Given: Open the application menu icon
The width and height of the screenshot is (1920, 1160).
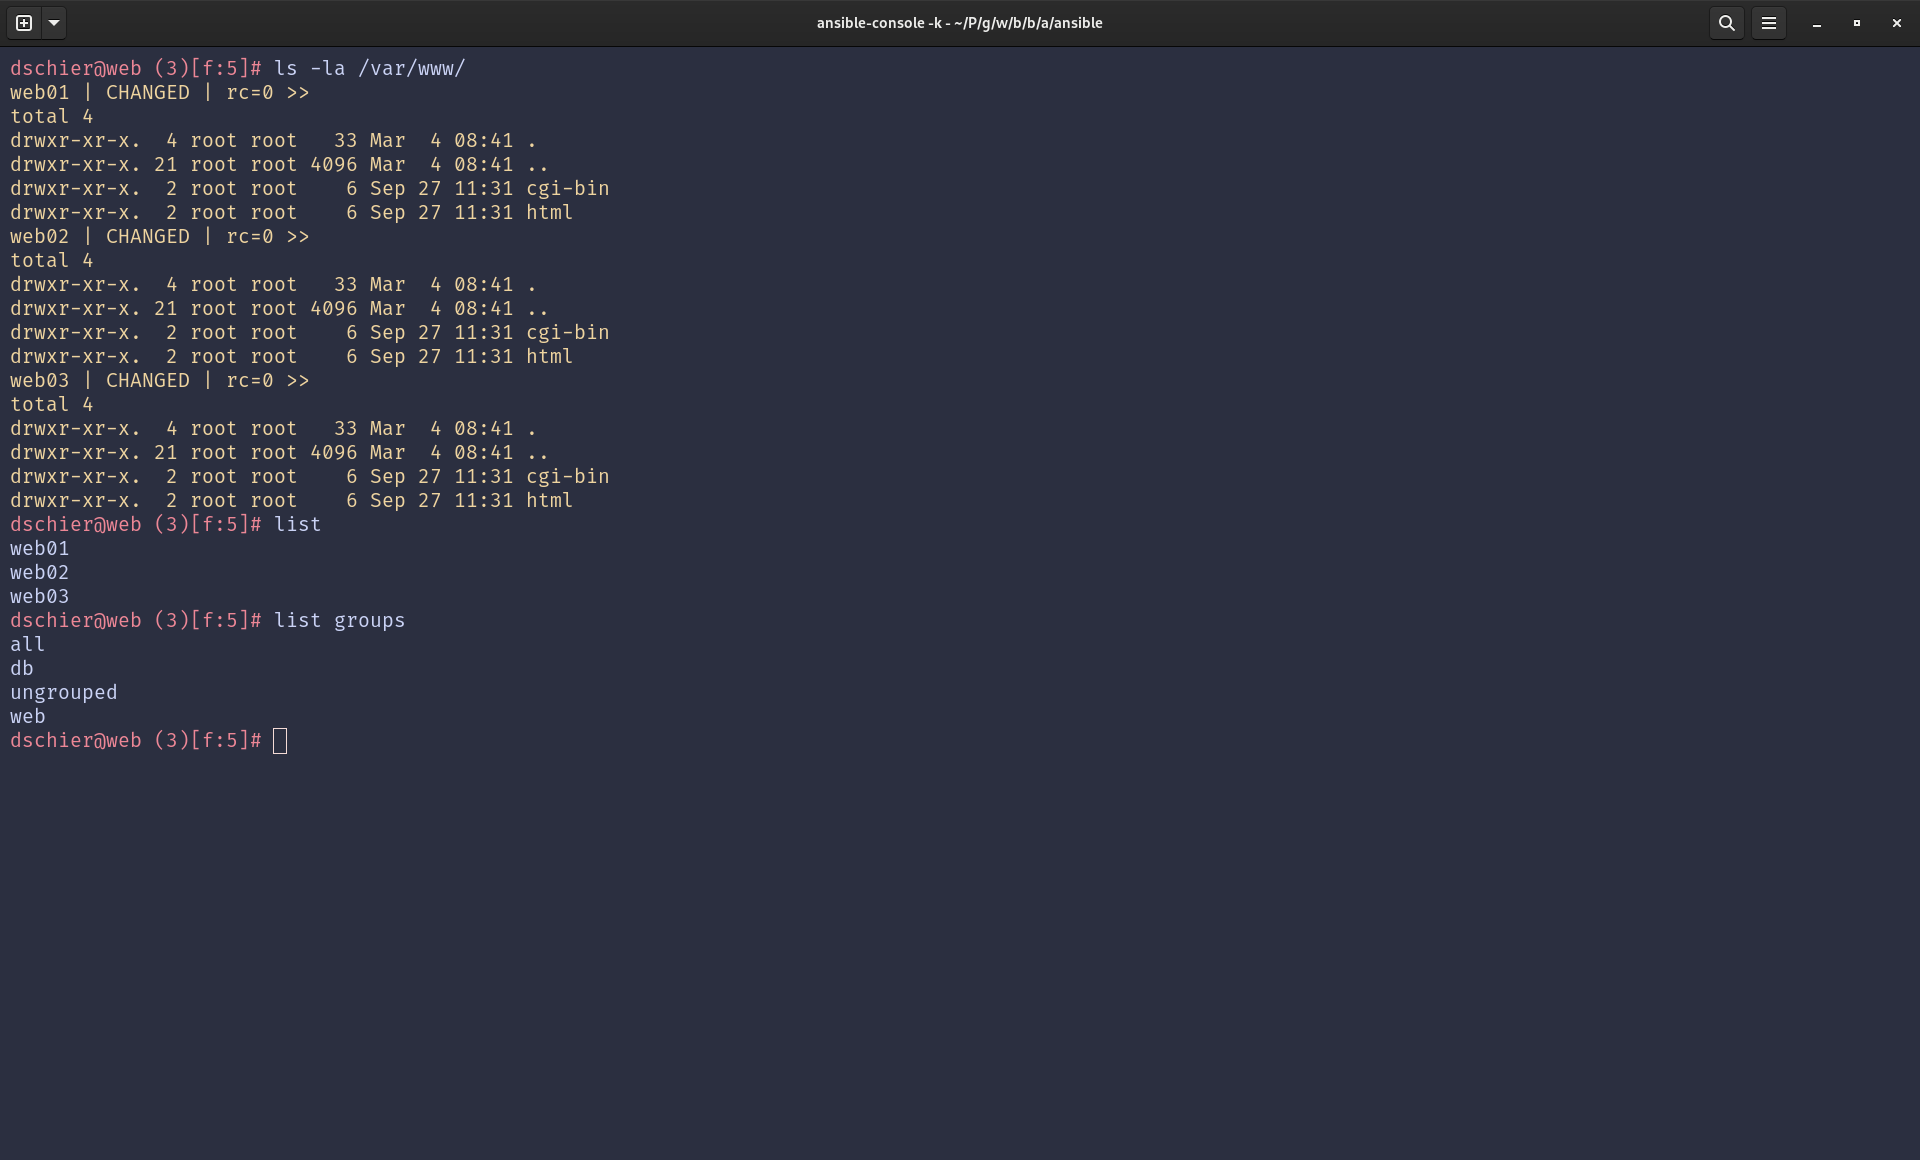Looking at the screenshot, I should [1769, 22].
